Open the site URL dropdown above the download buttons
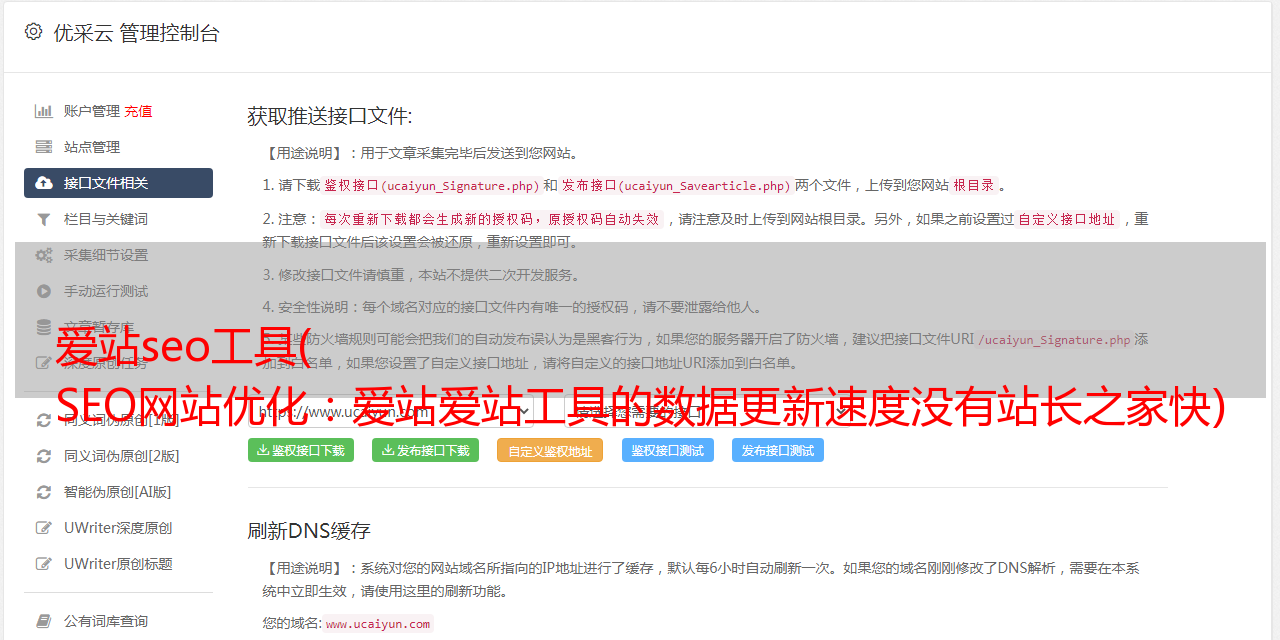This screenshot has height=640, width=1280. [391, 411]
